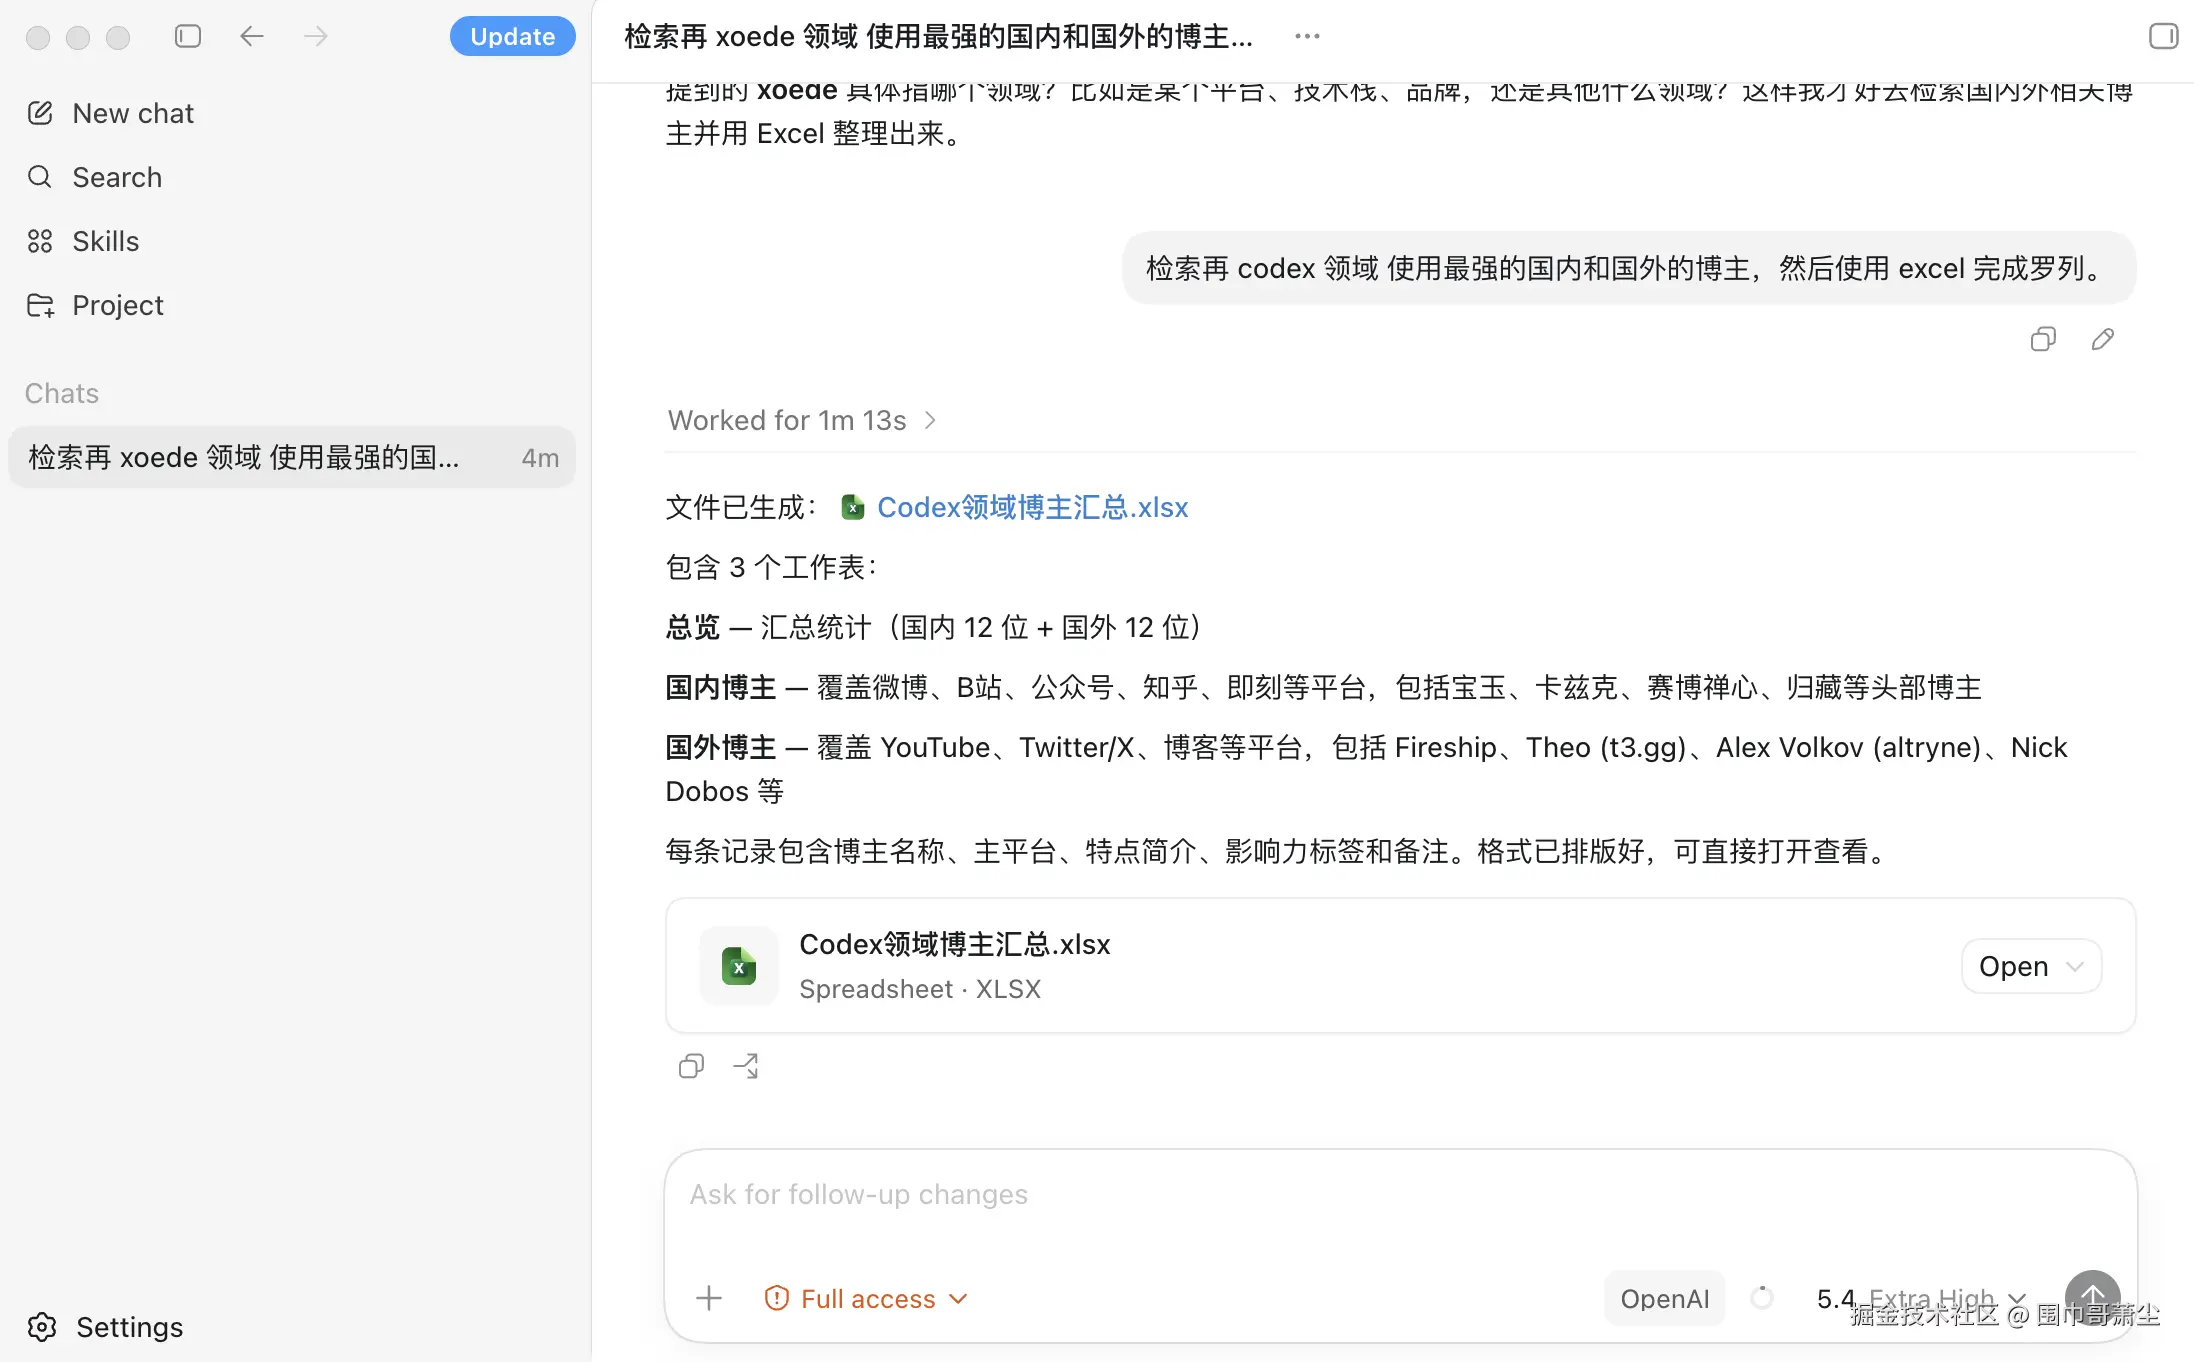Screen dimensions: 2194x1362
Task: Click the Project folder icon
Action: [x=40, y=305]
